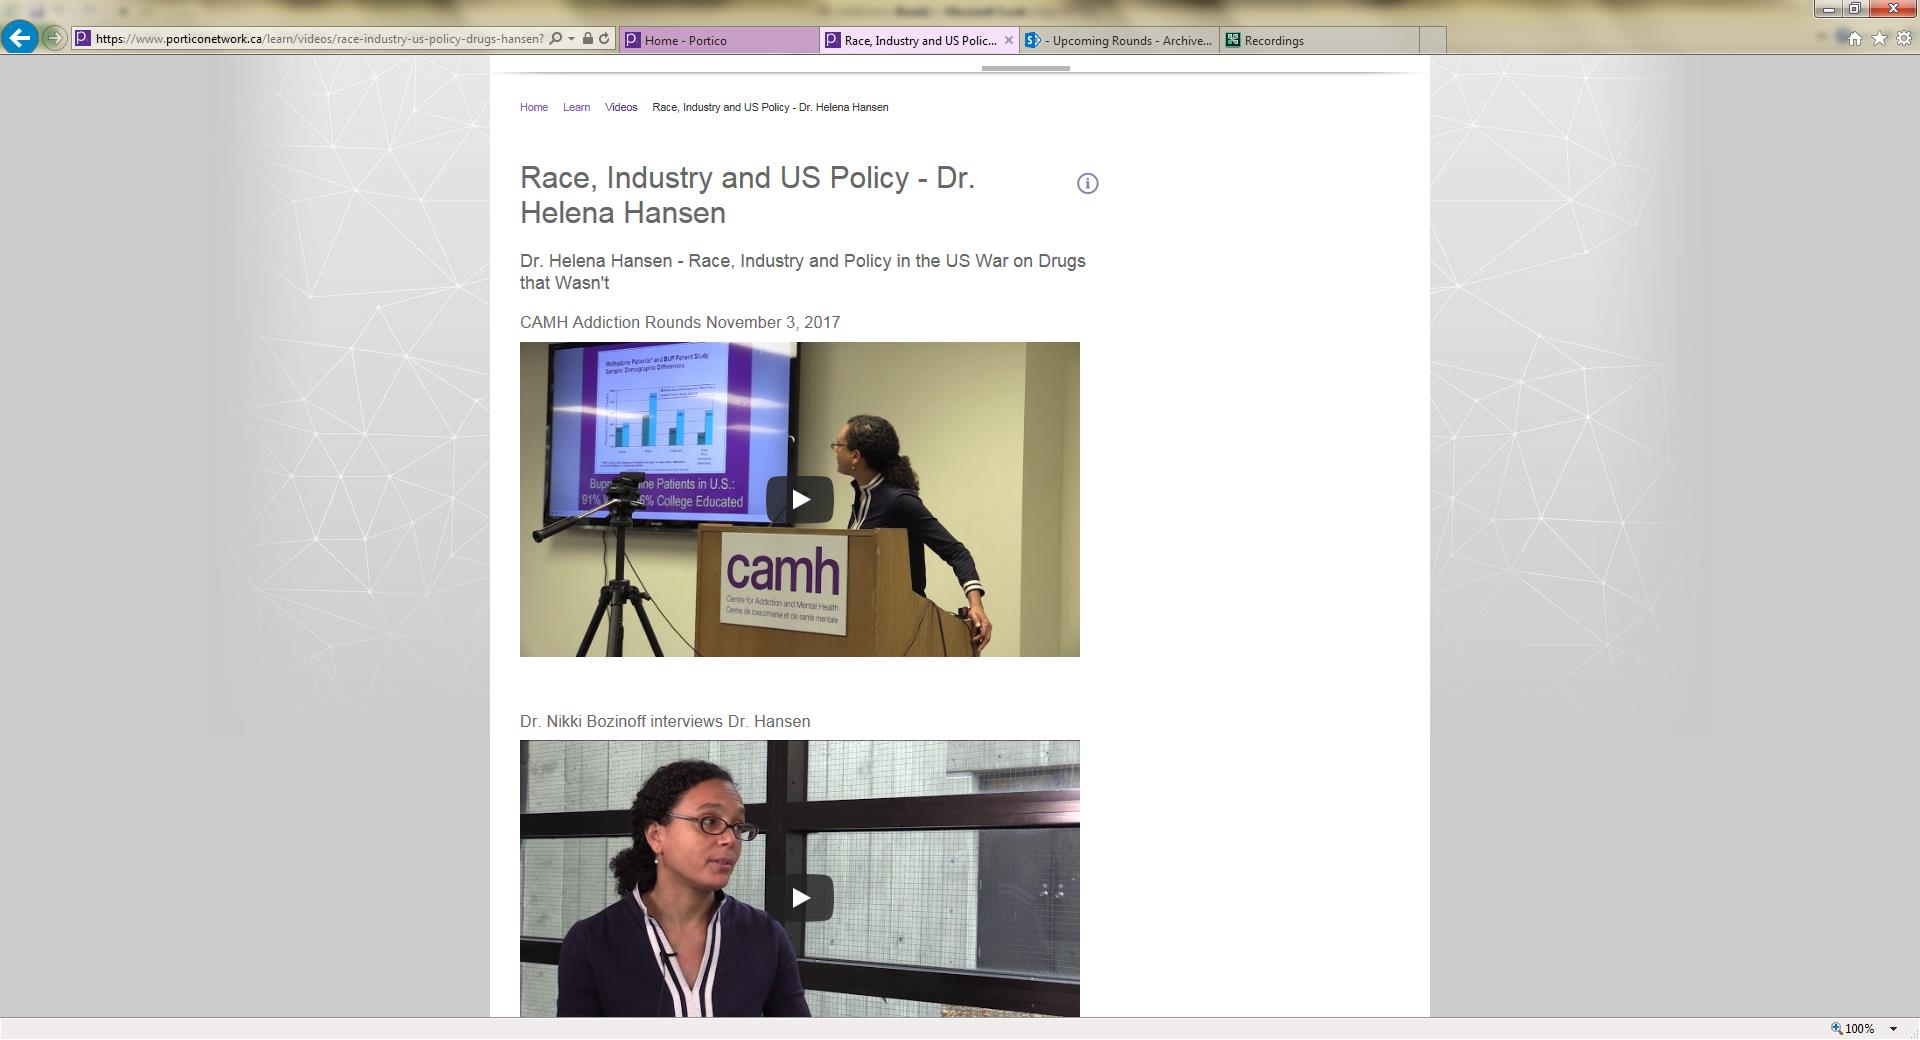The height and width of the screenshot is (1040, 1920).
Task: Click the security lock icon in address bar
Action: (x=588, y=39)
